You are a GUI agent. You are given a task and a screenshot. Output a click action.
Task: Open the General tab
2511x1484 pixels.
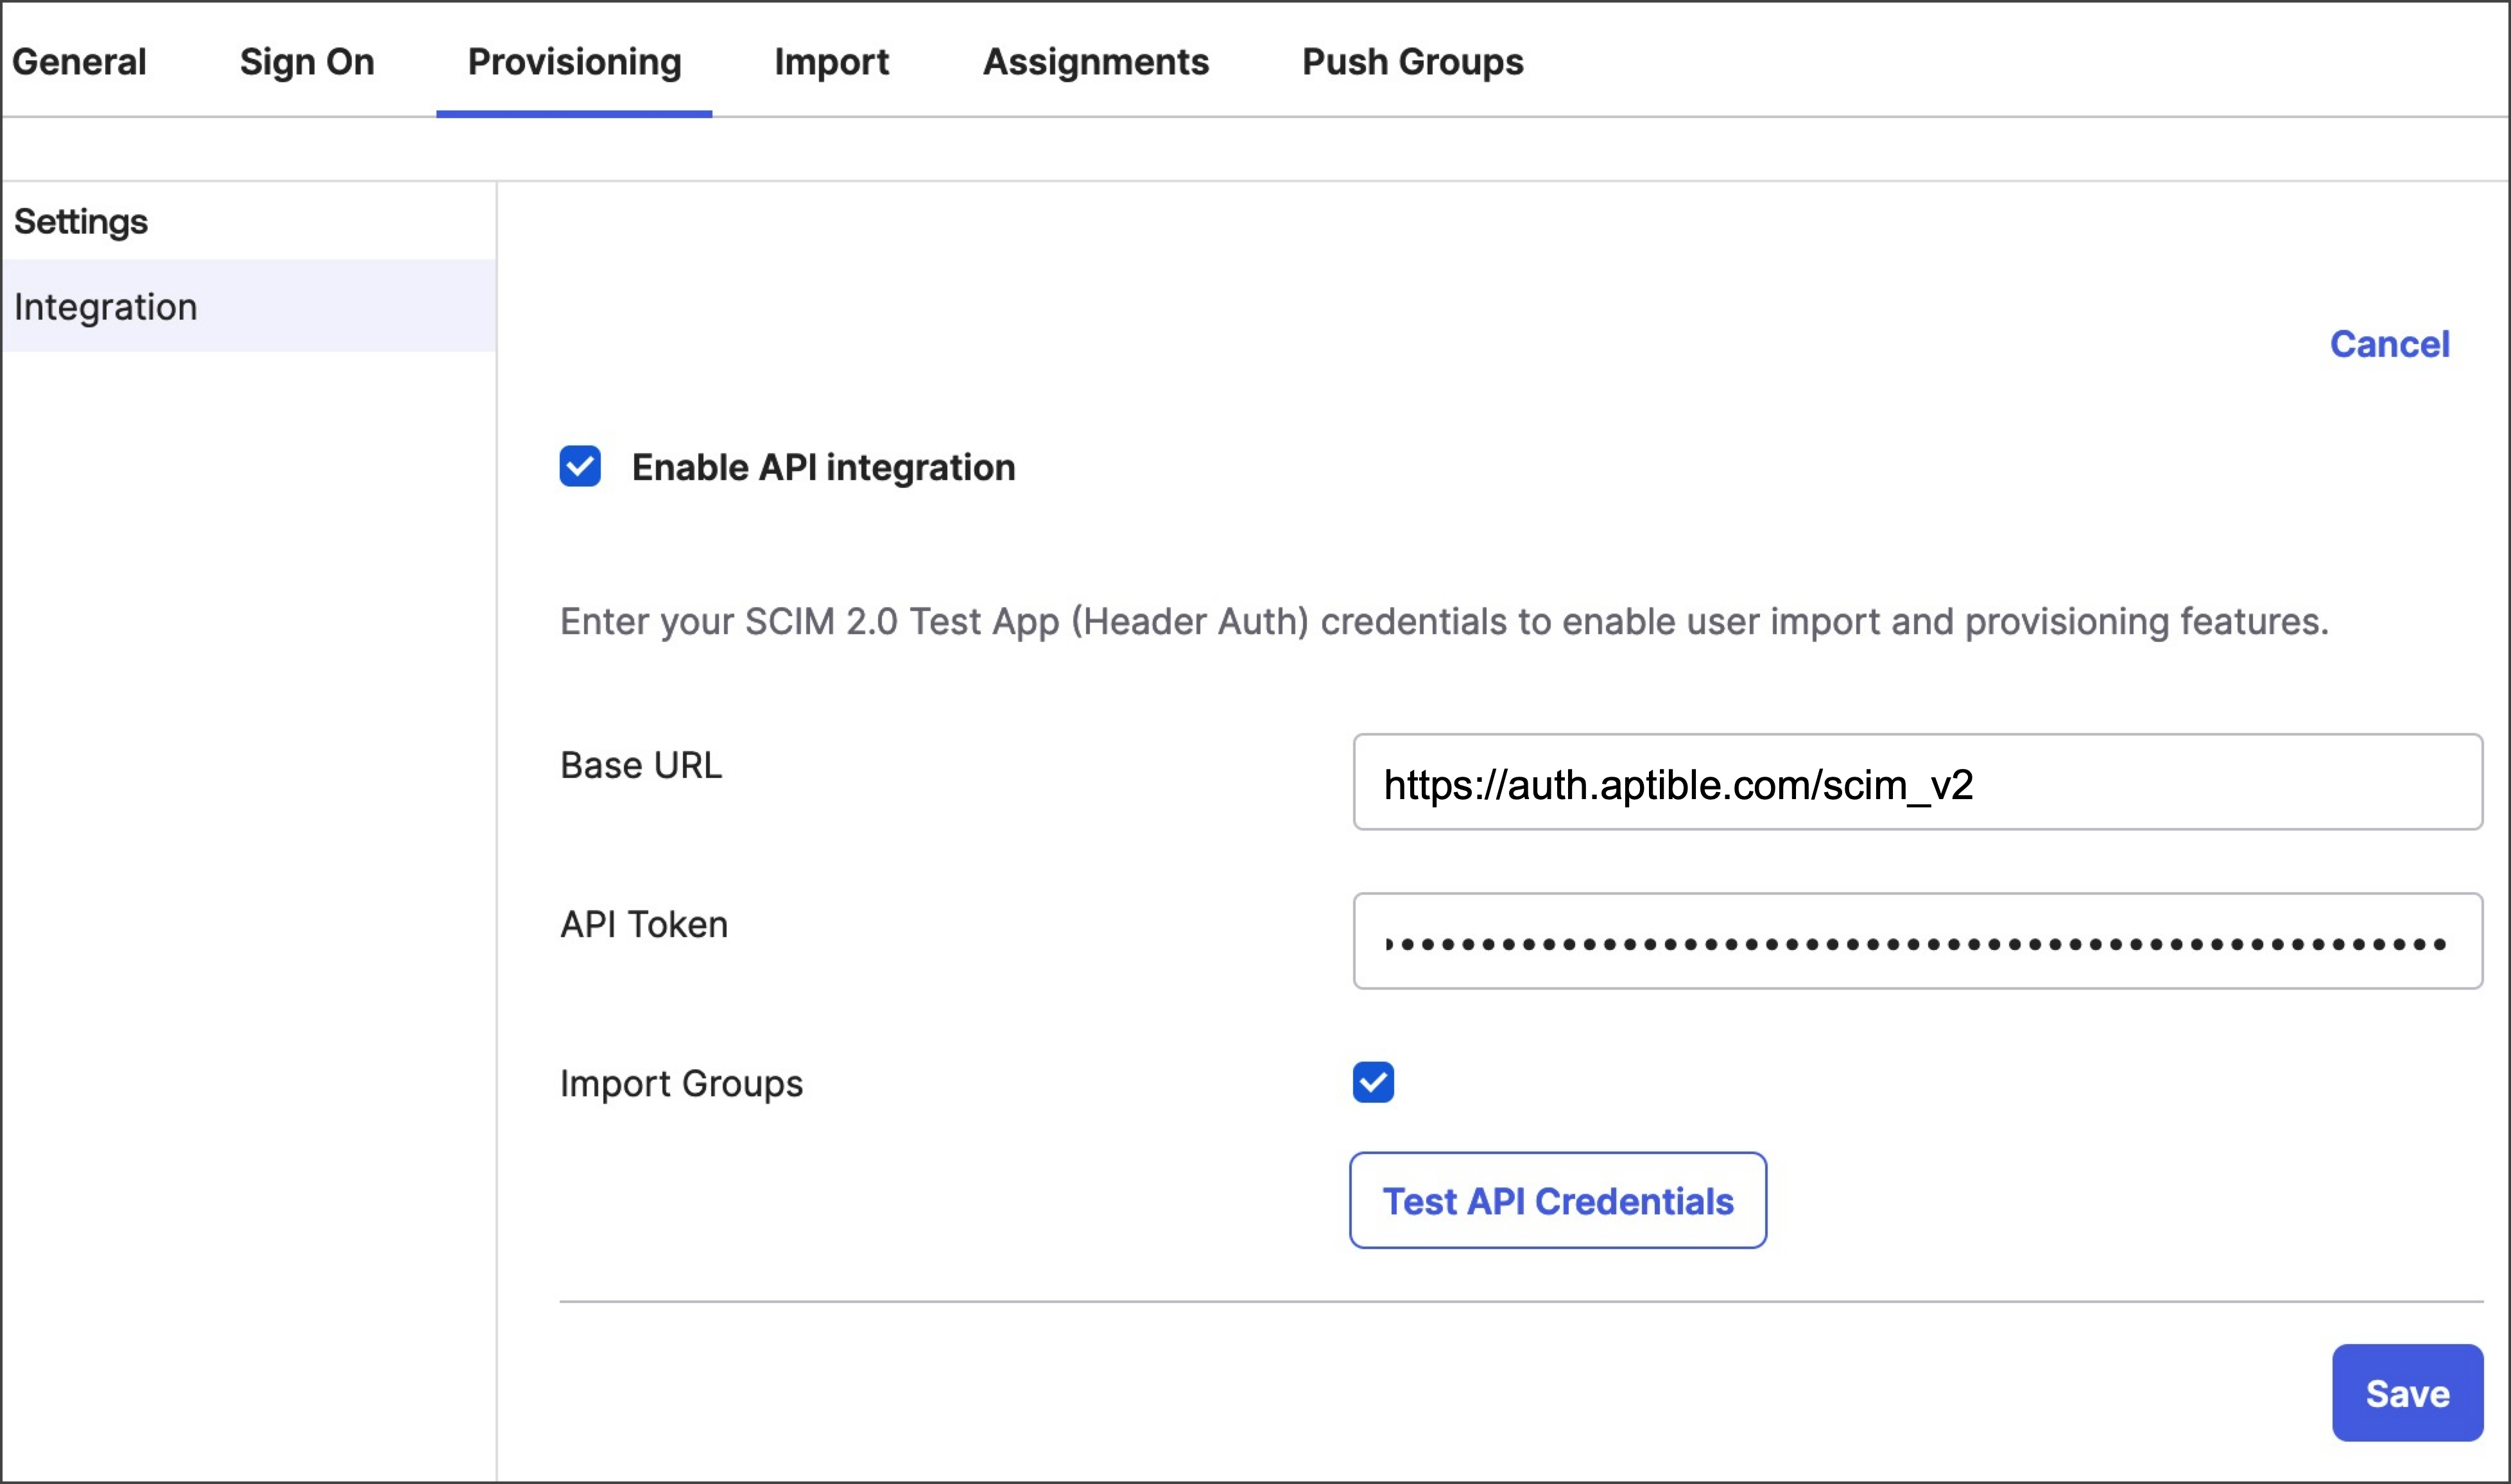point(79,62)
